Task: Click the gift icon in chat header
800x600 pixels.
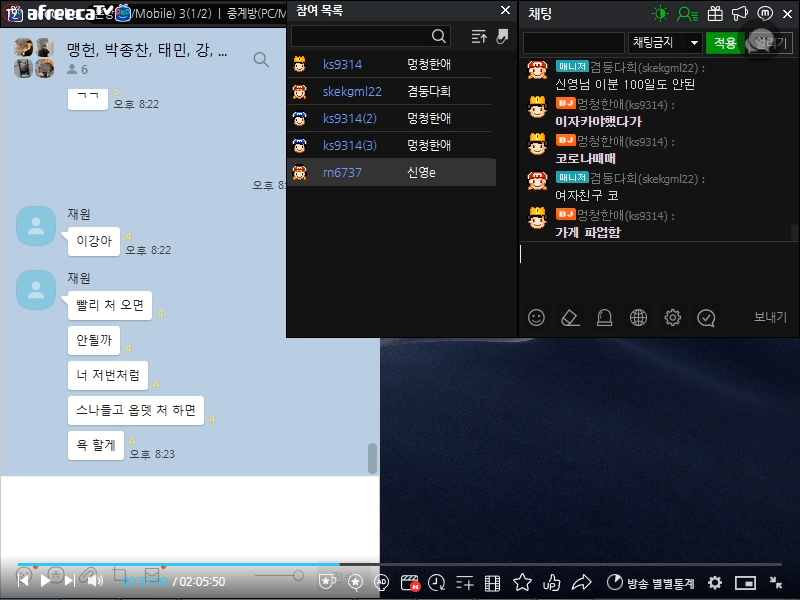Action: (715, 14)
